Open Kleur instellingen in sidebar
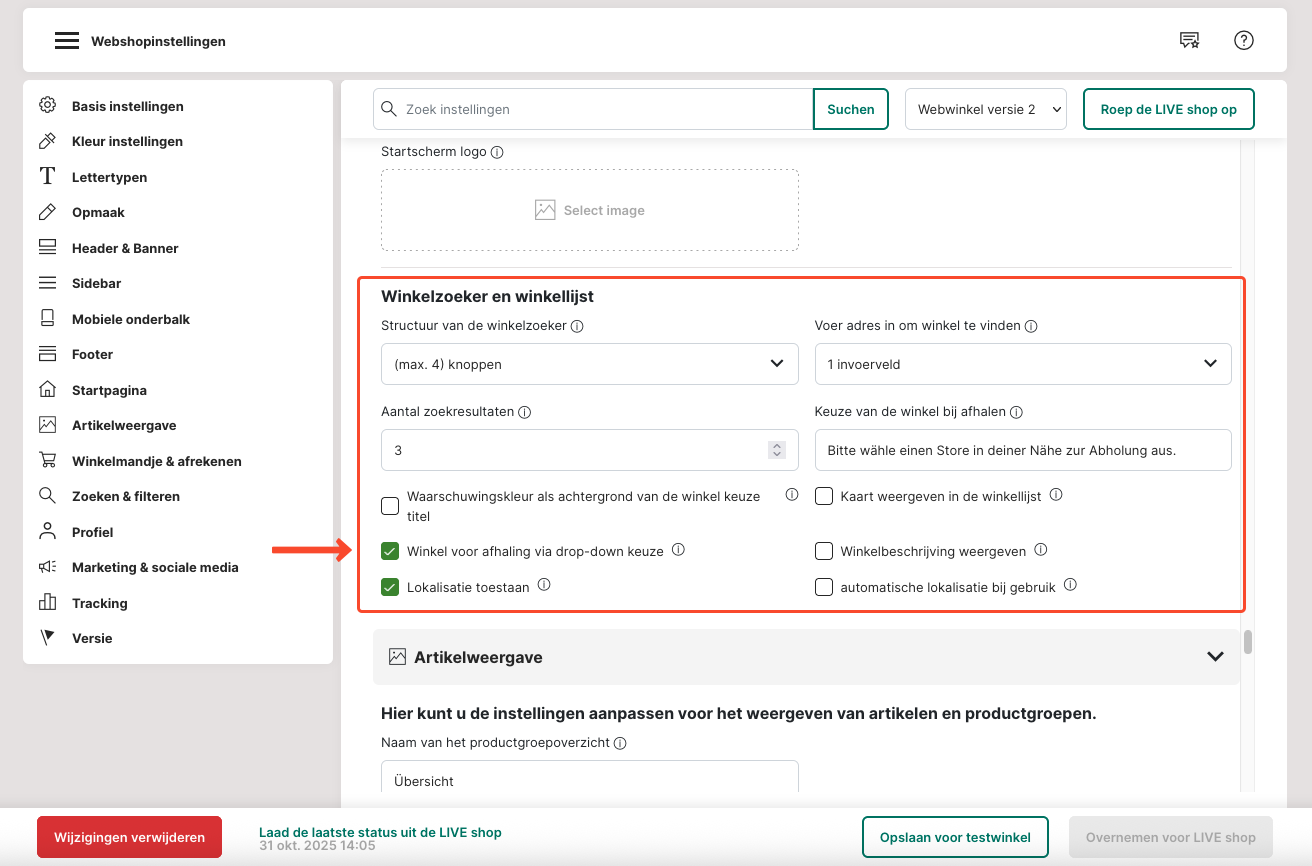Viewport: 1312px width, 866px height. point(127,142)
